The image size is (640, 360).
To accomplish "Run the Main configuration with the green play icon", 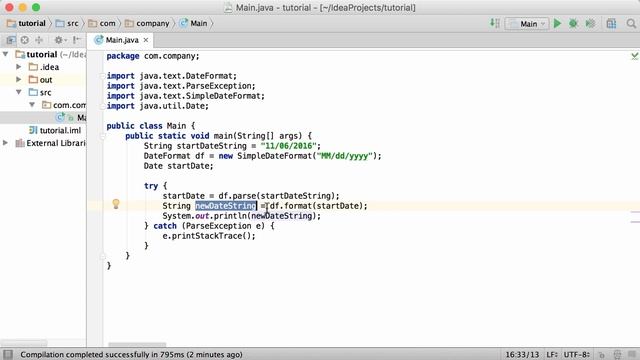I will pyautogui.click(x=557, y=24).
